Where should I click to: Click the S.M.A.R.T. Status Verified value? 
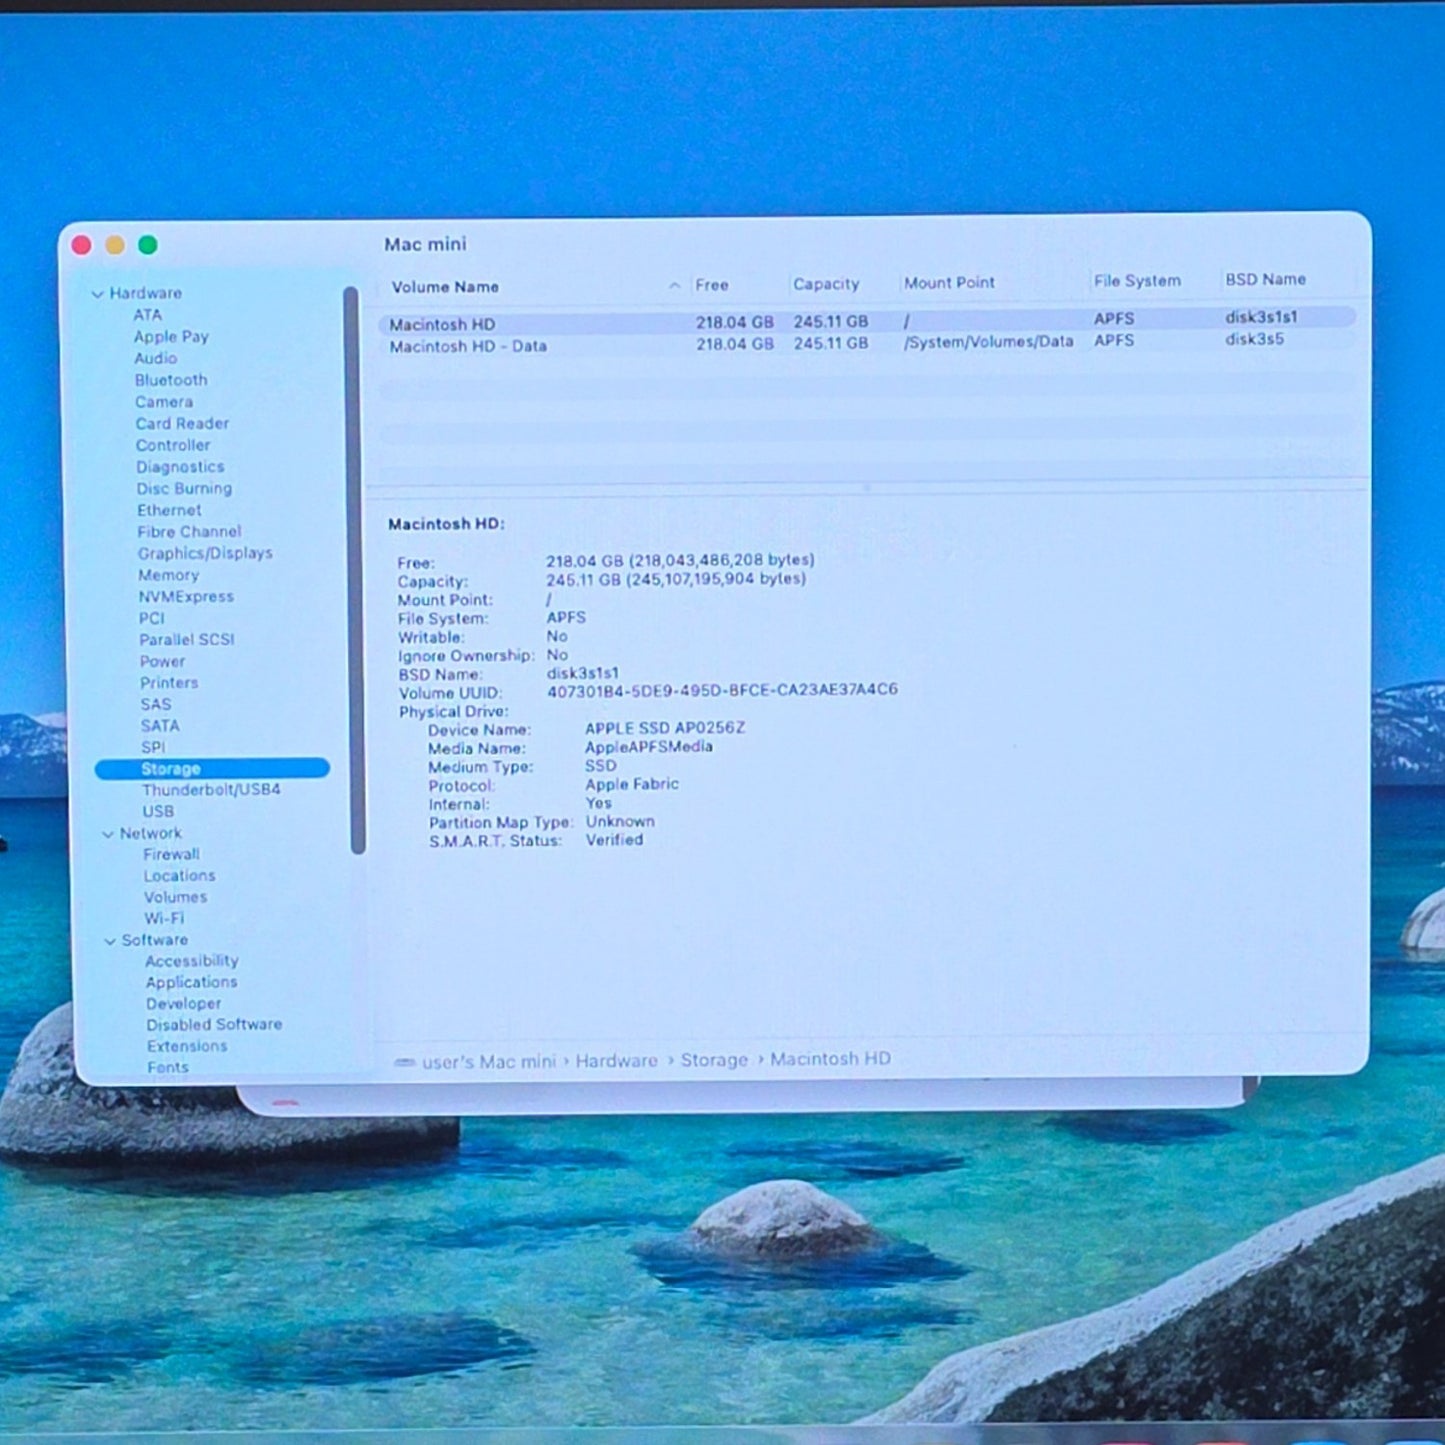[614, 840]
